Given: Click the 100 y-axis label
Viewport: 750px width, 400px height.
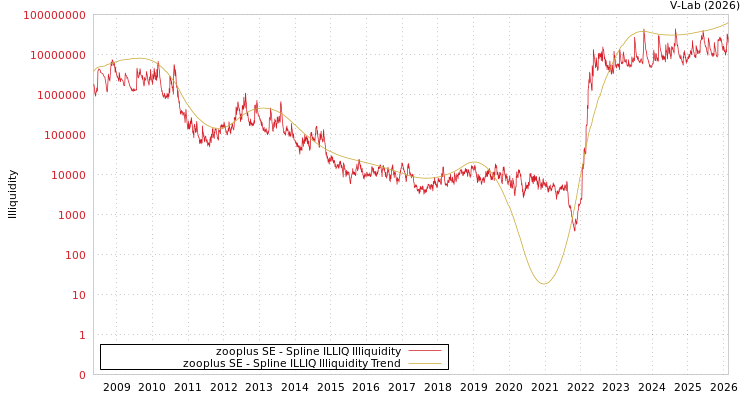Looking at the screenshot, I should coord(75,255).
